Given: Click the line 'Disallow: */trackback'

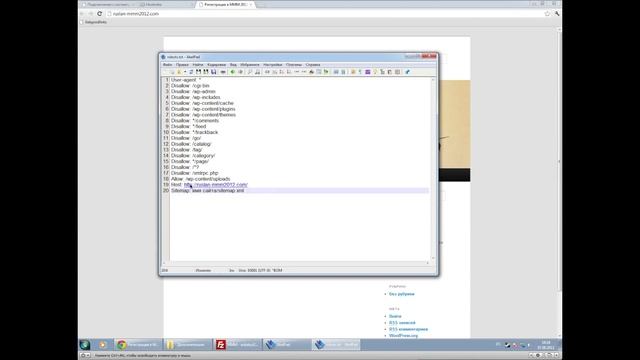Looking at the screenshot, I should 194,132.
